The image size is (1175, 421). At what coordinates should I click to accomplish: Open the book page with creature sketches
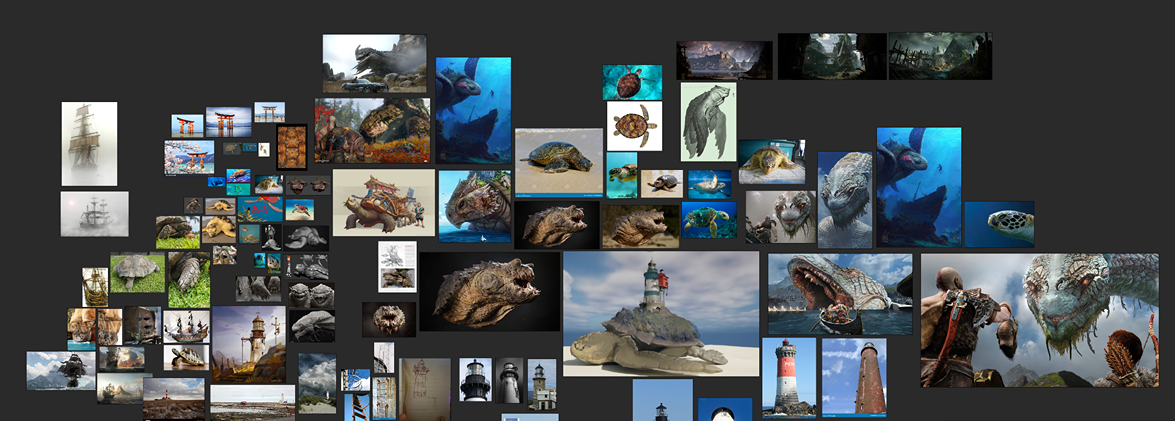[x=397, y=267]
